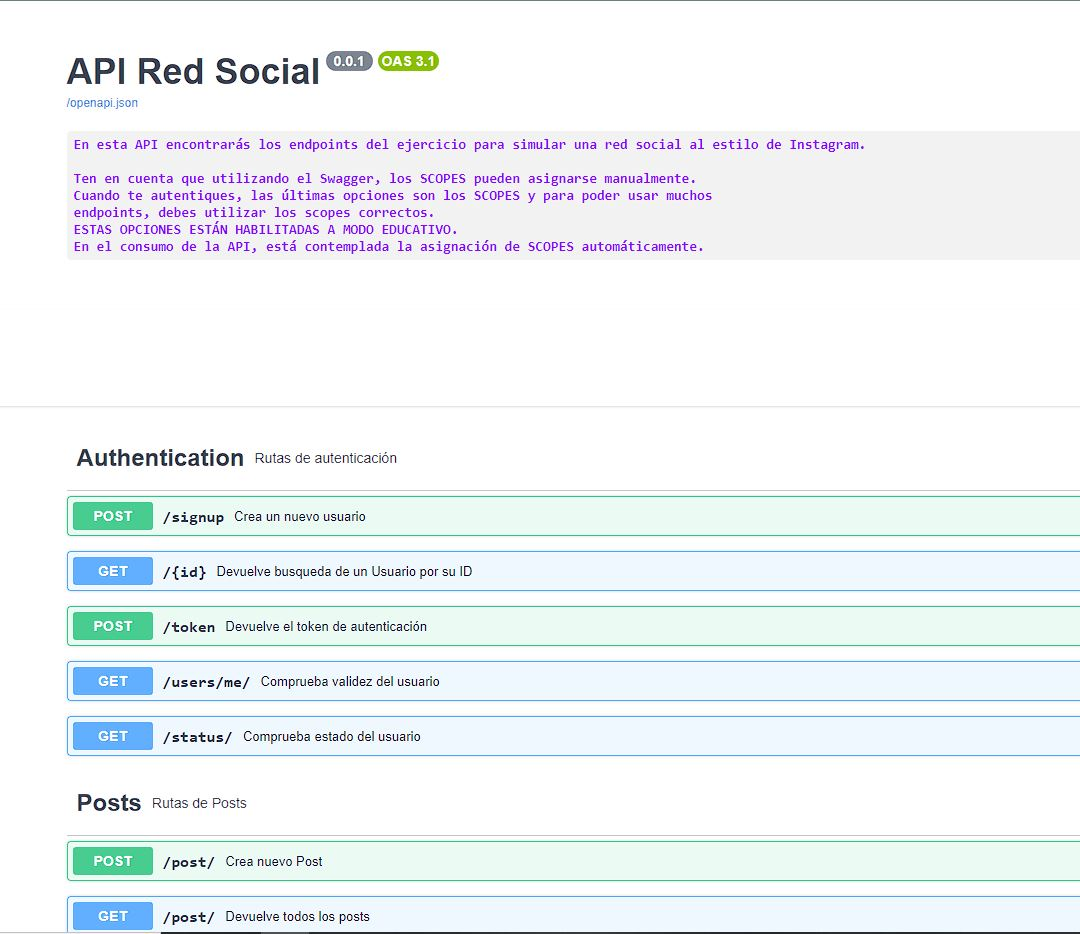Click 'Crea un nuevo usuario' description
This screenshot has width=1080, height=934.
[300, 517]
